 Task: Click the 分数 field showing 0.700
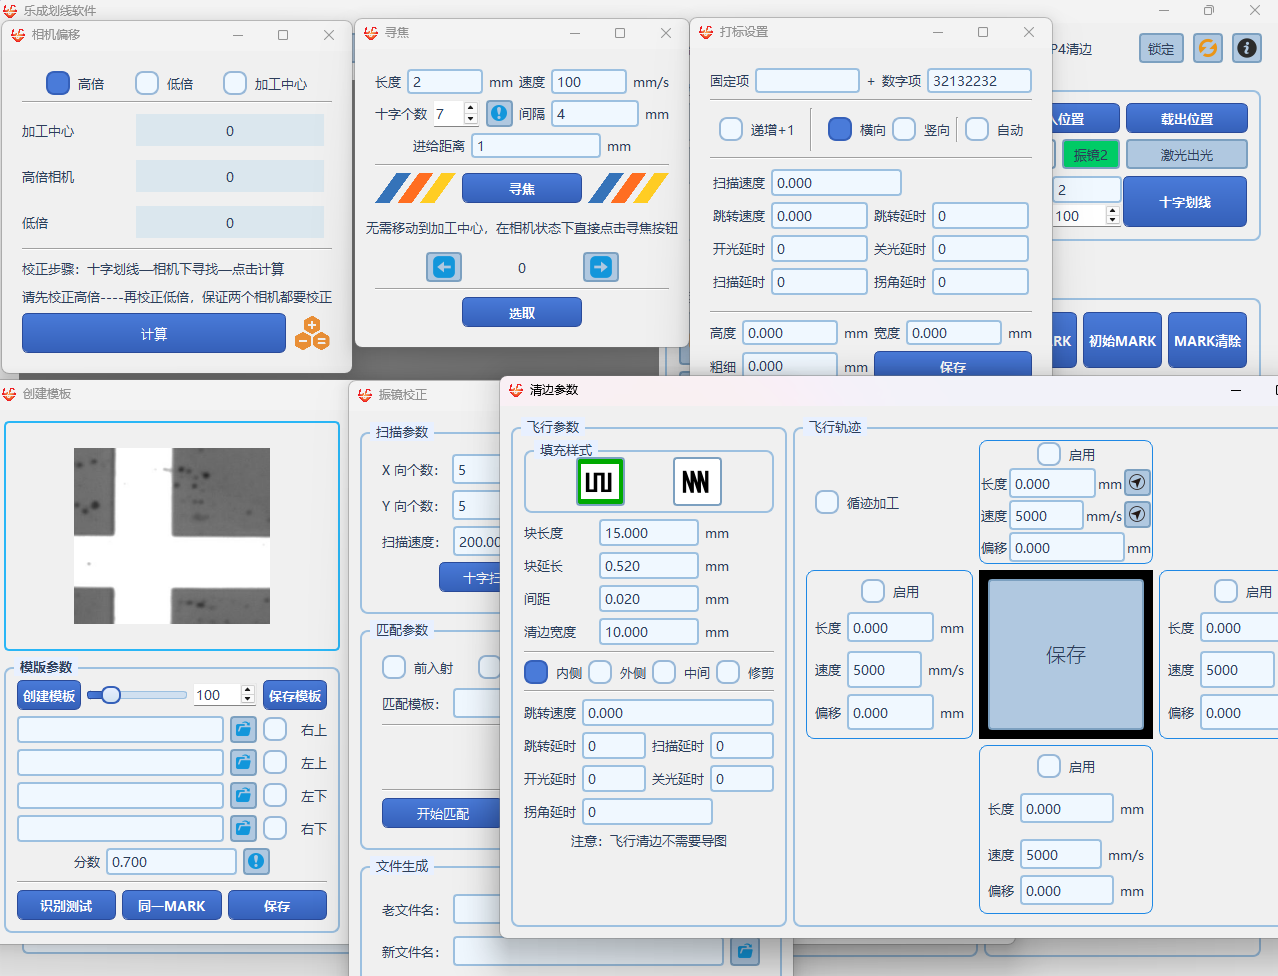click(x=172, y=861)
